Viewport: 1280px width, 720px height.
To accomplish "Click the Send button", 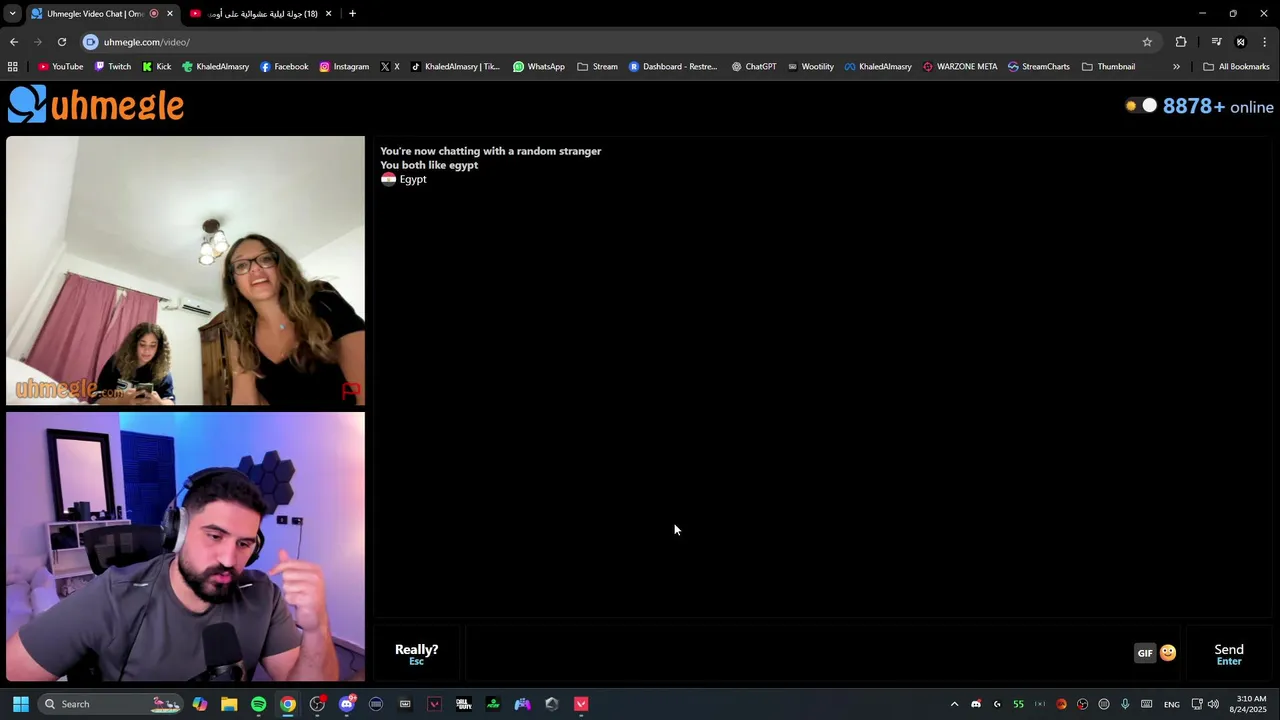I will [x=1229, y=654].
